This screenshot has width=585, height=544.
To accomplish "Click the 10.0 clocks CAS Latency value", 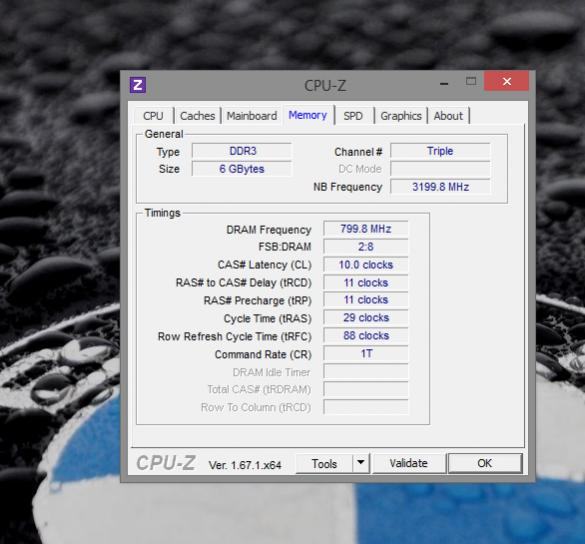I will 366,265.
